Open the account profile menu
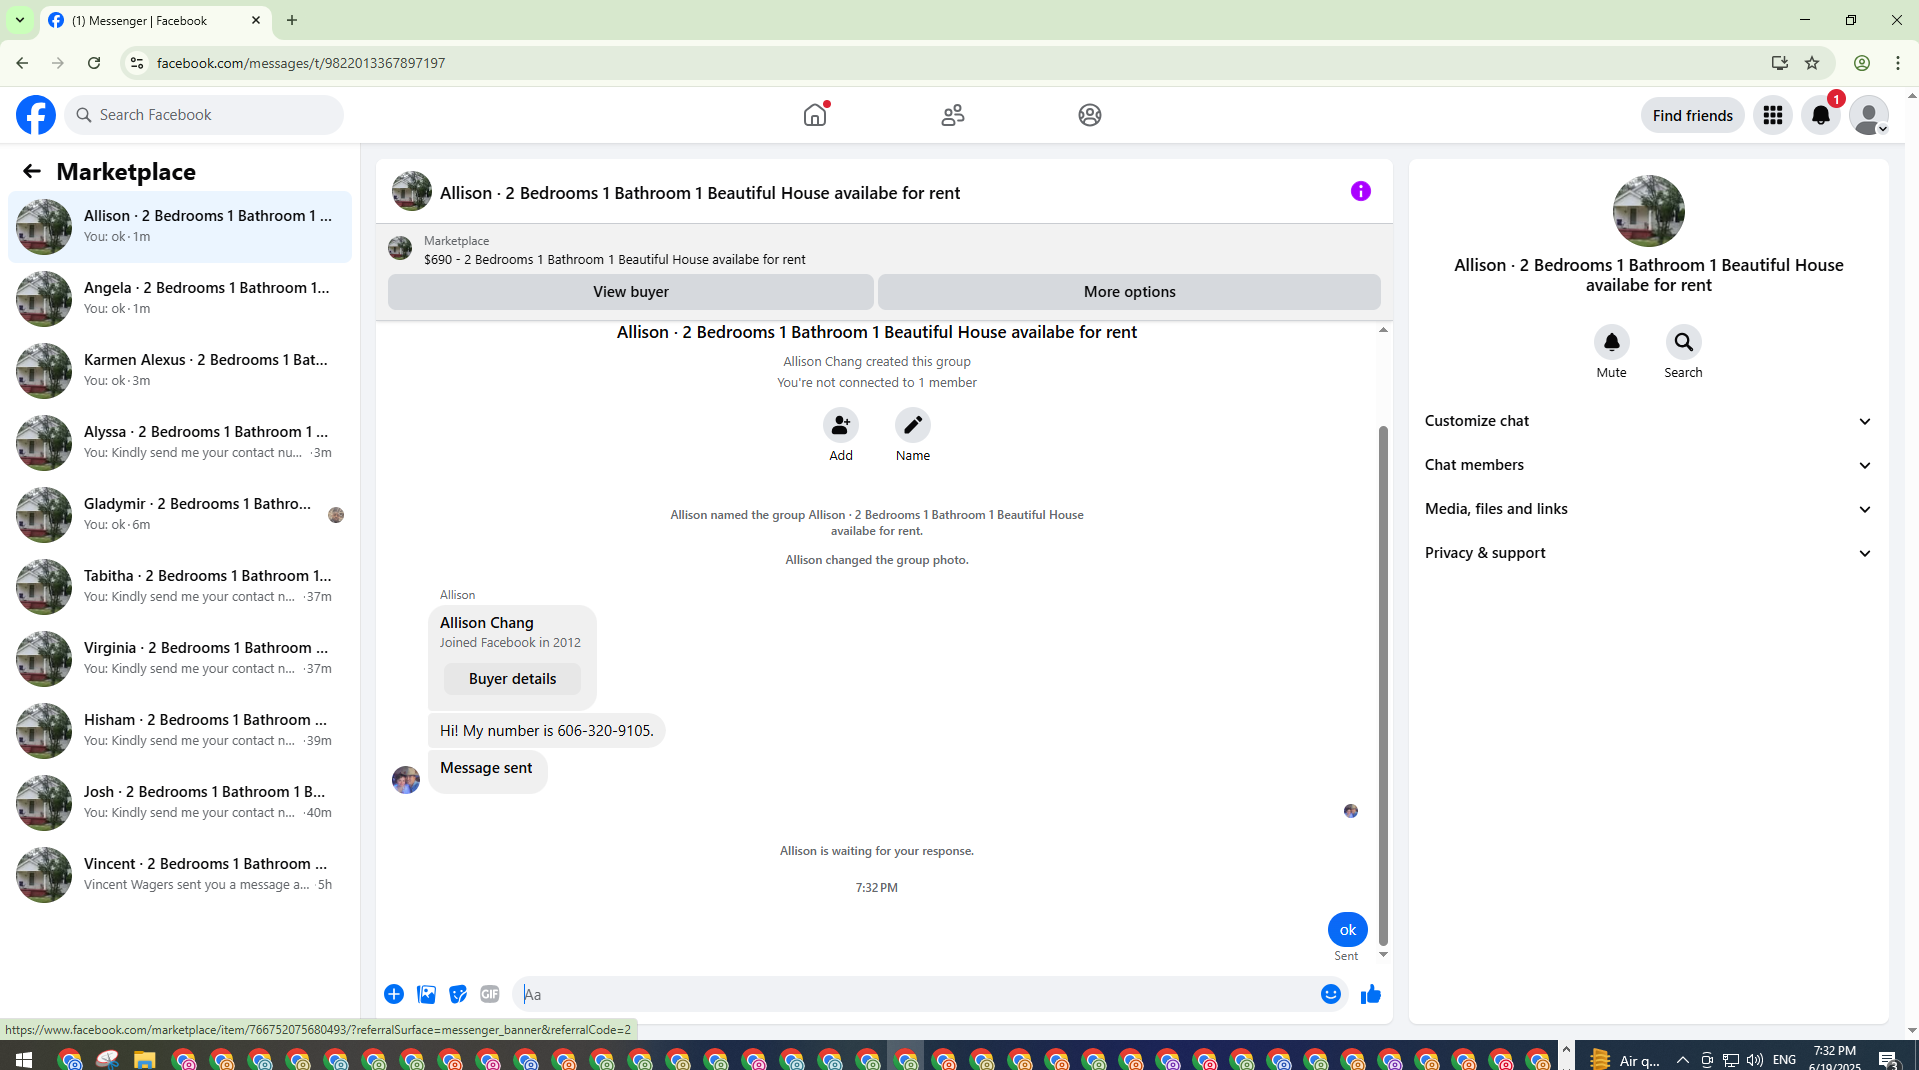The height and width of the screenshot is (1070, 1919). point(1869,115)
